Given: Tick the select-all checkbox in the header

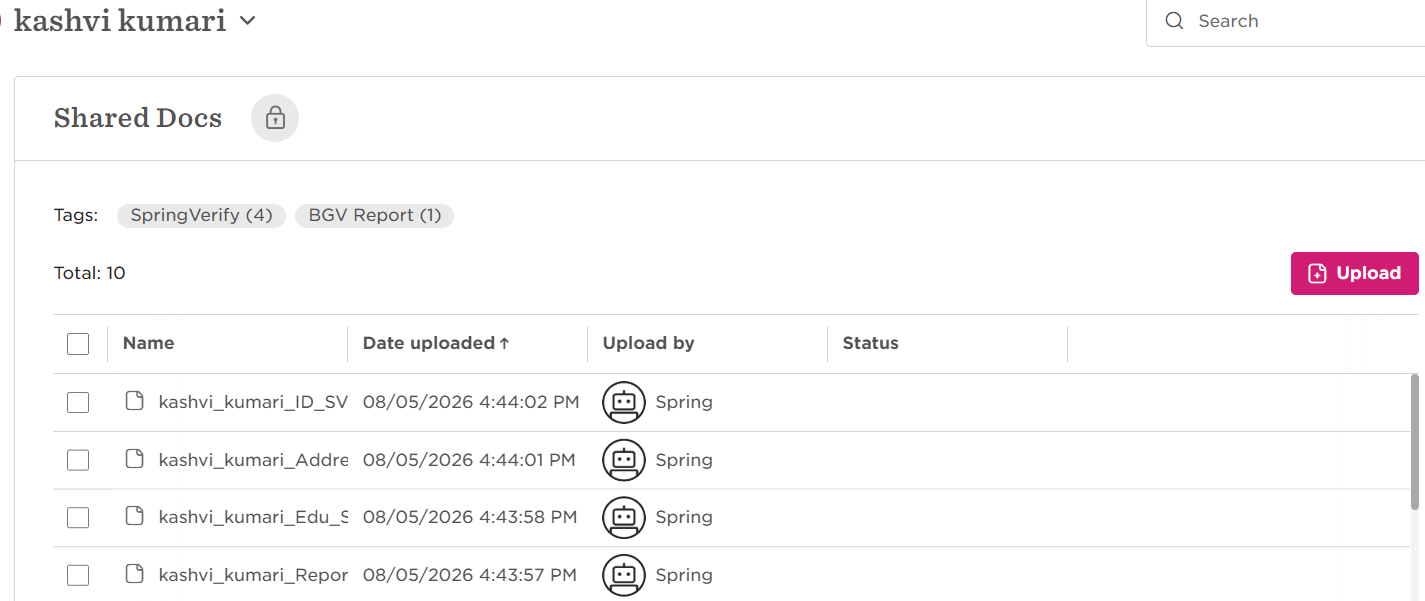Looking at the screenshot, I should (78, 344).
